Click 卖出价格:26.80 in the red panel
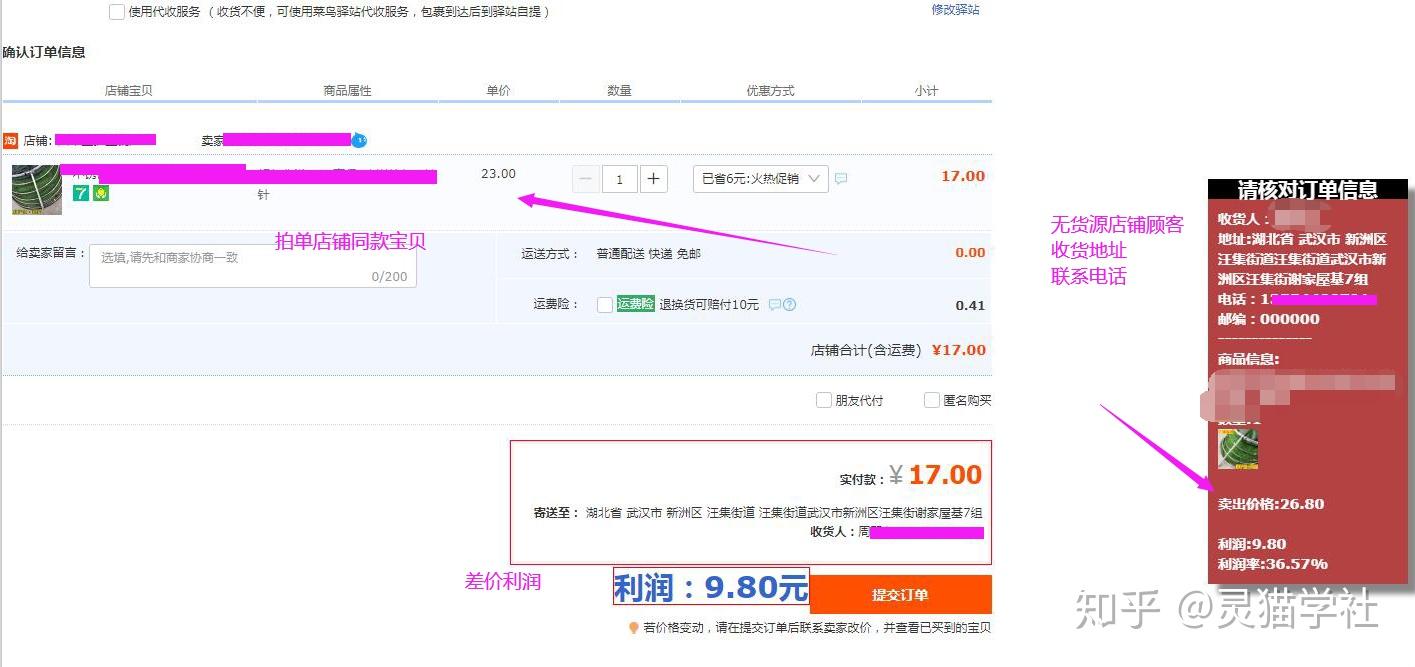Screen dimensions: 1415x667 click(x=1271, y=503)
